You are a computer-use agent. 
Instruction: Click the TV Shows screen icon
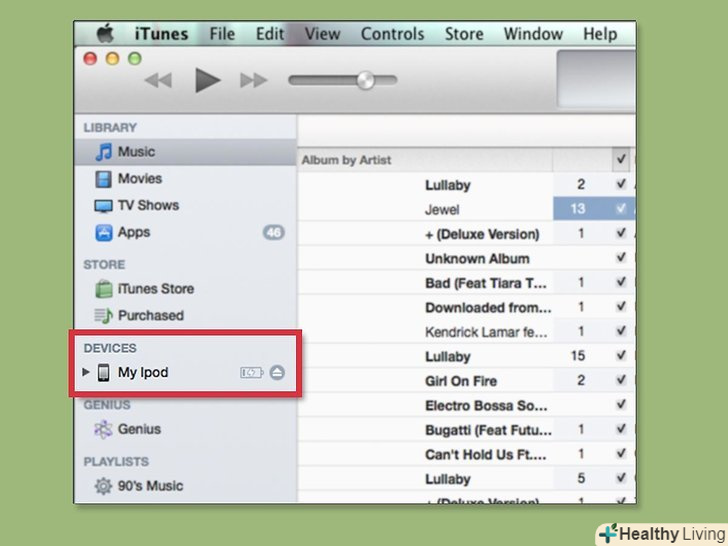[x=104, y=206]
